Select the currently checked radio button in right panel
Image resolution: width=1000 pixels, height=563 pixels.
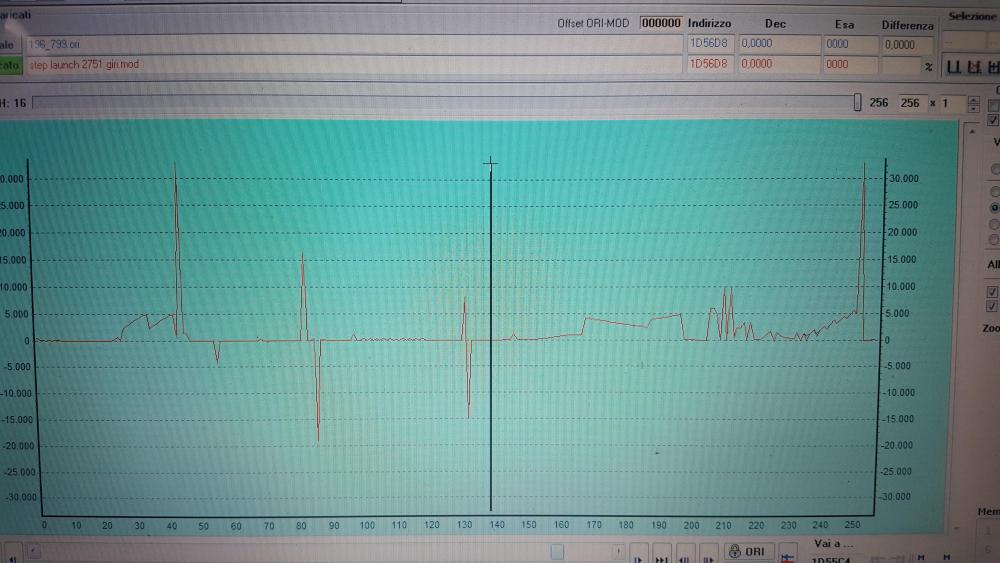pos(993,207)
